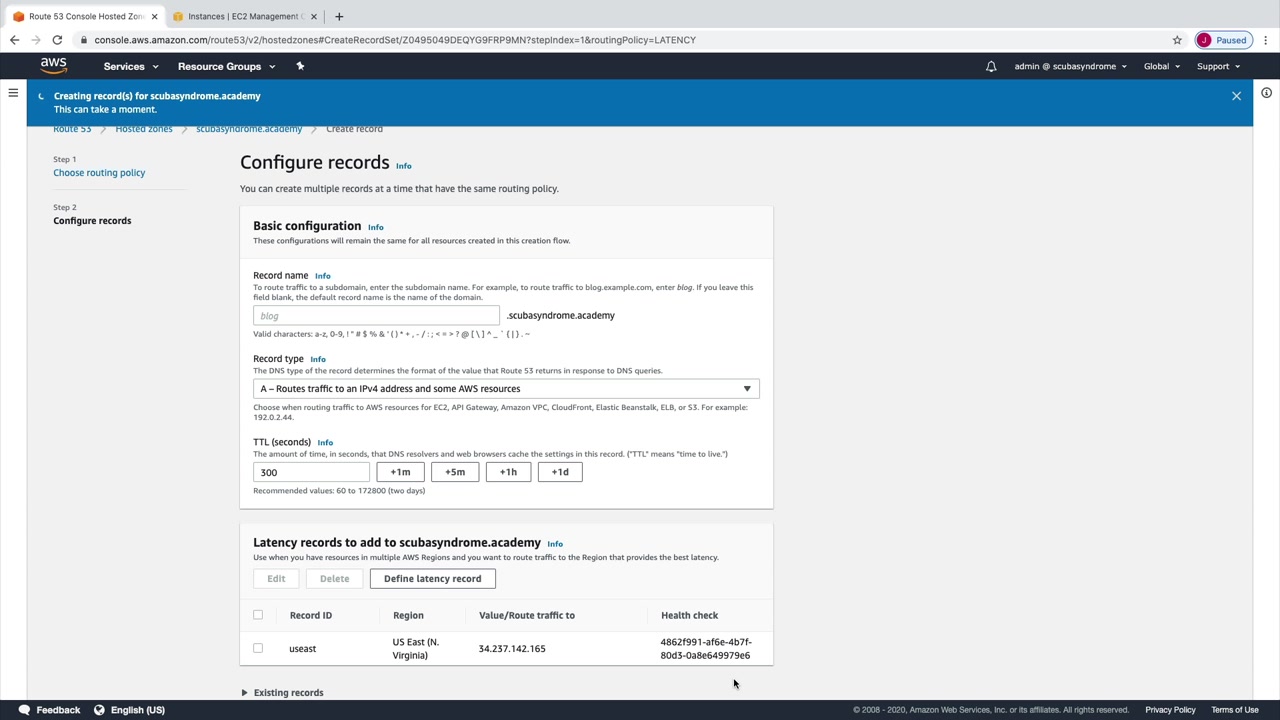Click the disabled Edit button

[x=276, y=578]
